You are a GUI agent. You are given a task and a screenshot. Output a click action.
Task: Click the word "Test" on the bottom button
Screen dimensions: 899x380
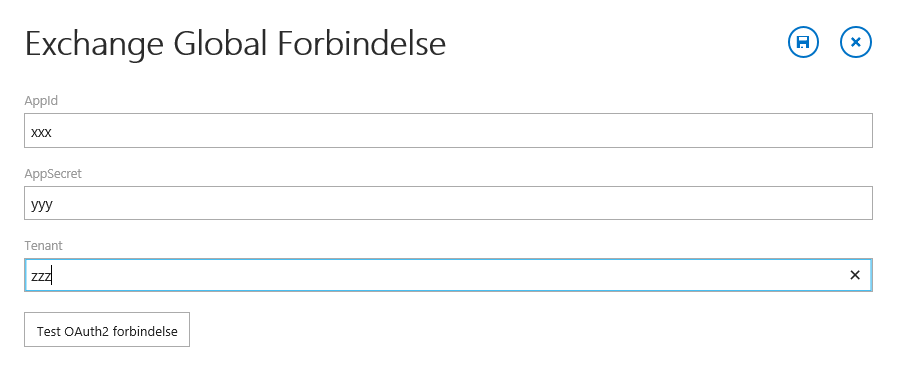(x=49, y=331)
